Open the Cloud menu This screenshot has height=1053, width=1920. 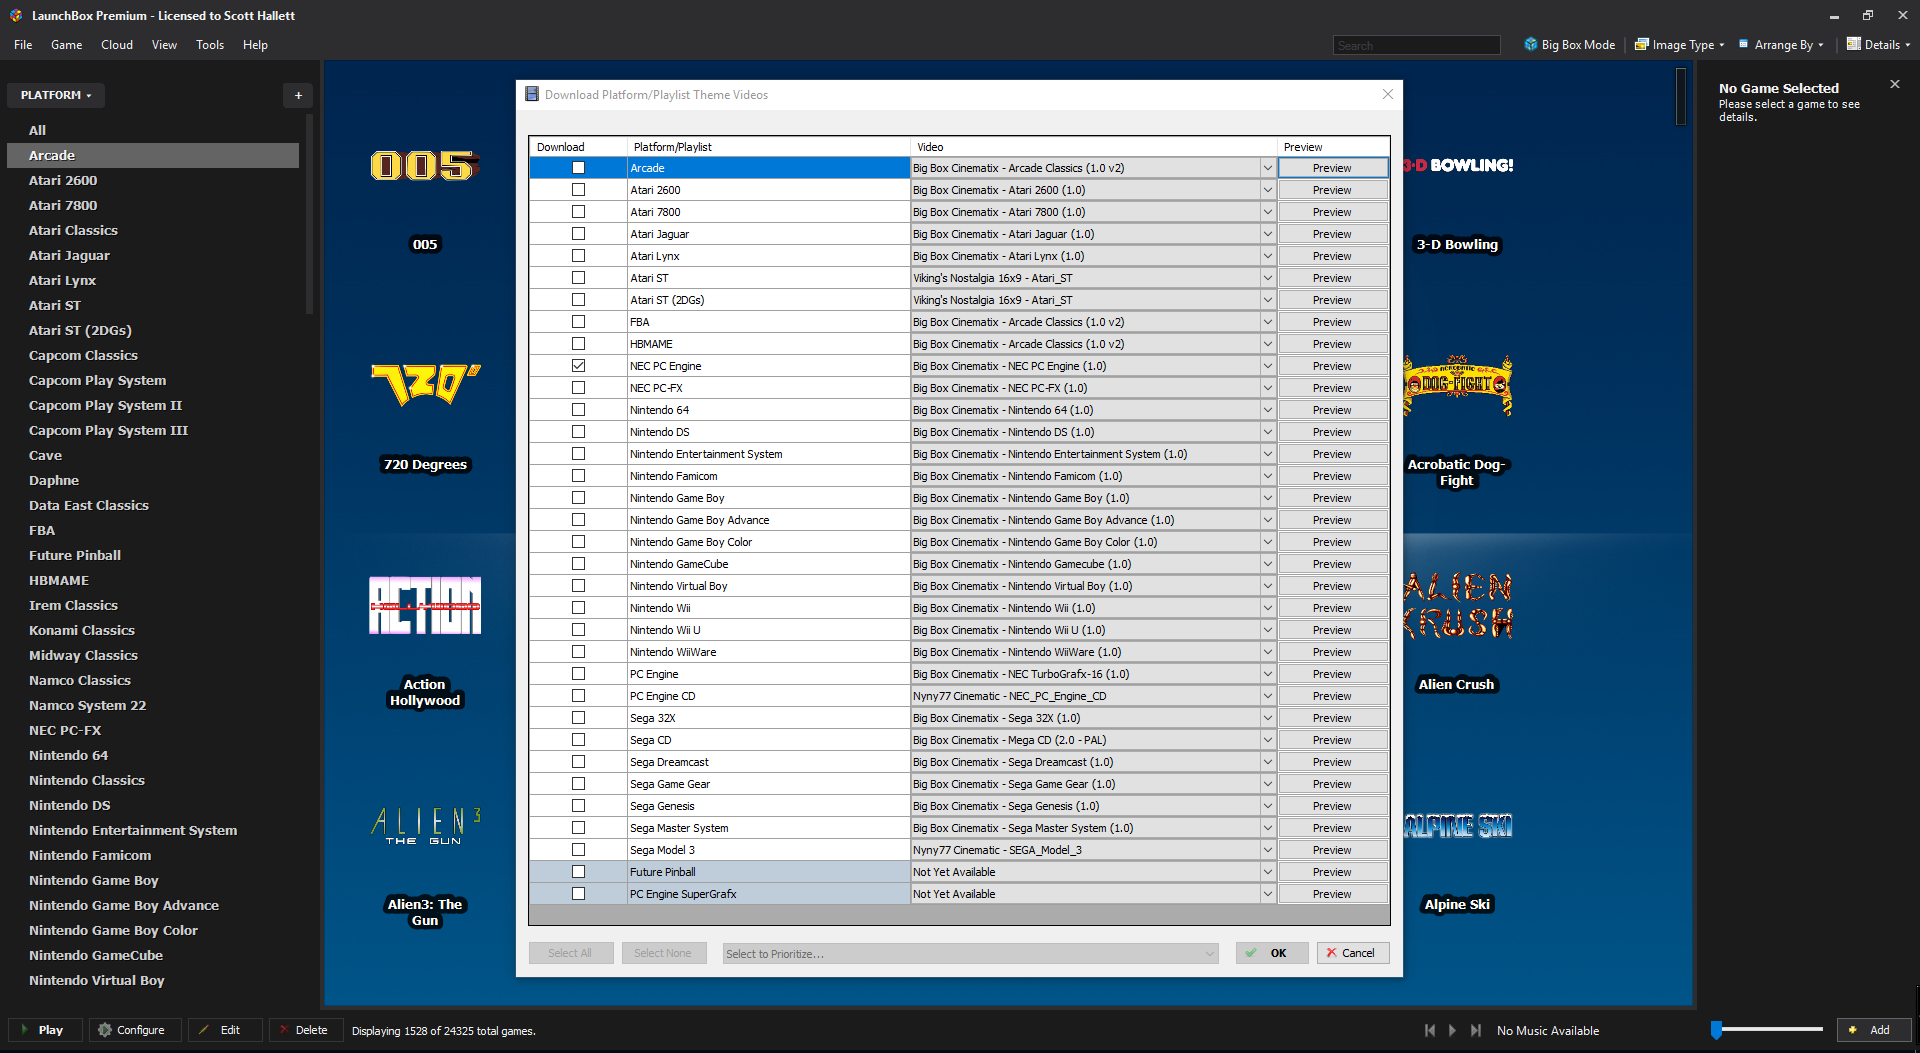(x=117, y=45)
